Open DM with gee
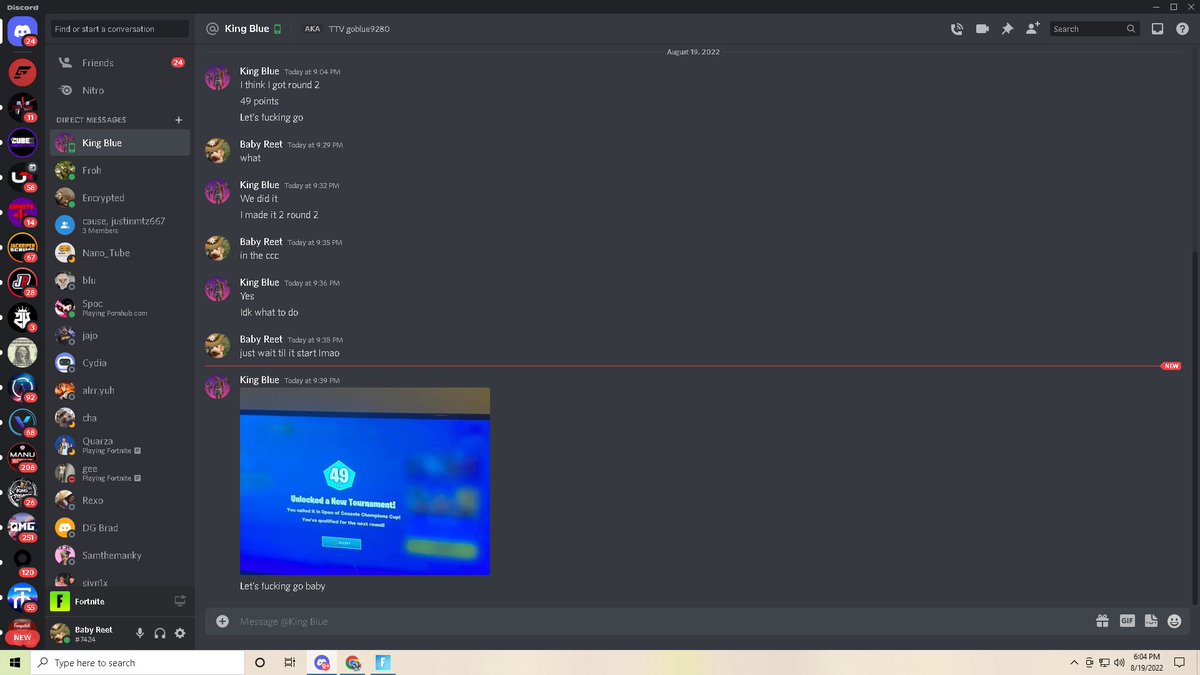Screen dimensions: 1200x675 point(120,473)
